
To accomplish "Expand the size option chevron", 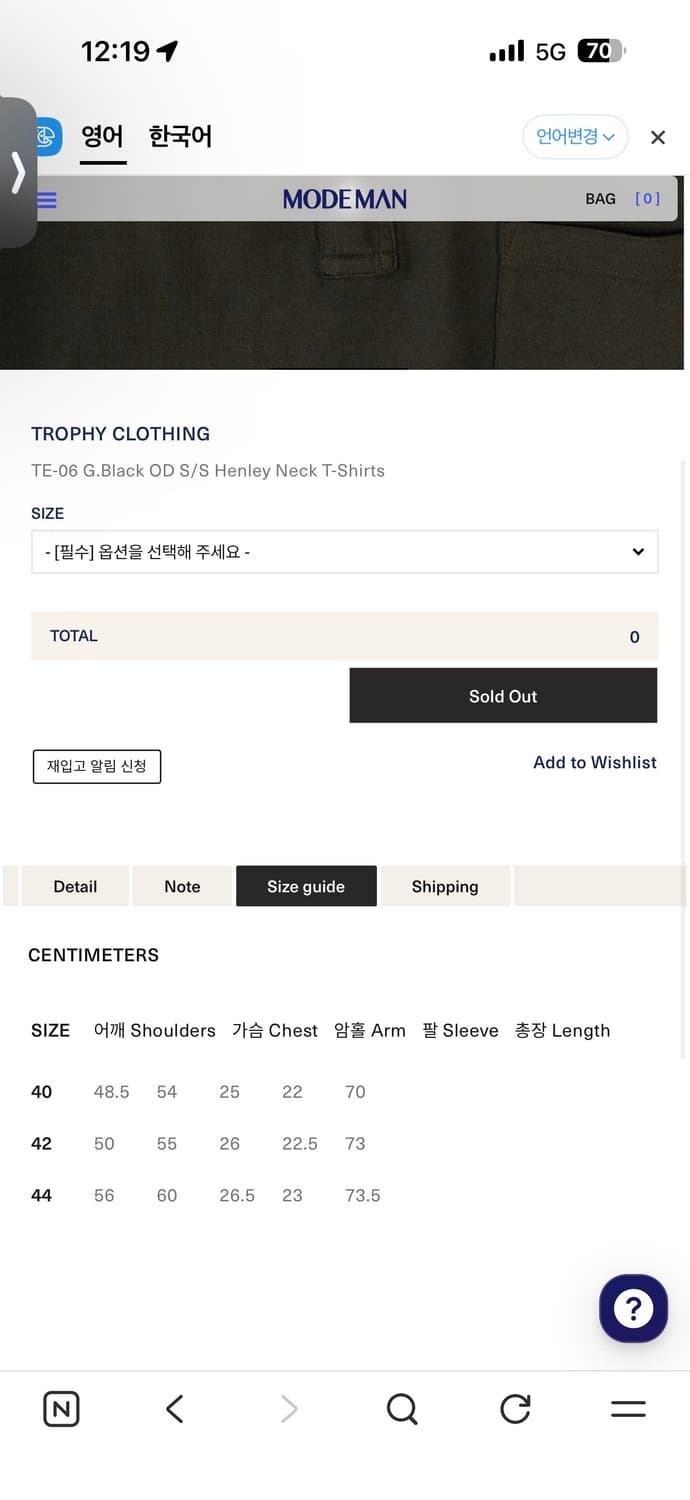I will [637, 551].
